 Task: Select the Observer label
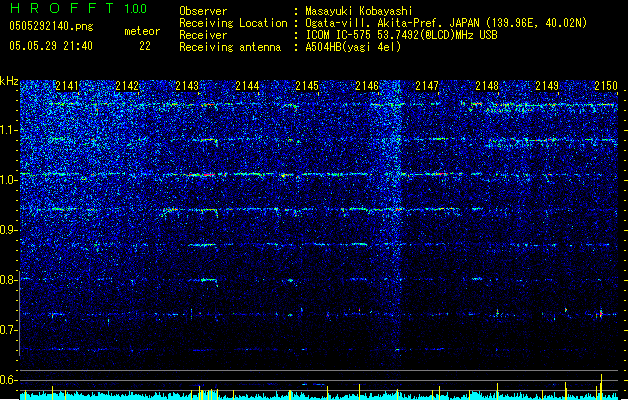coord(203,11)
